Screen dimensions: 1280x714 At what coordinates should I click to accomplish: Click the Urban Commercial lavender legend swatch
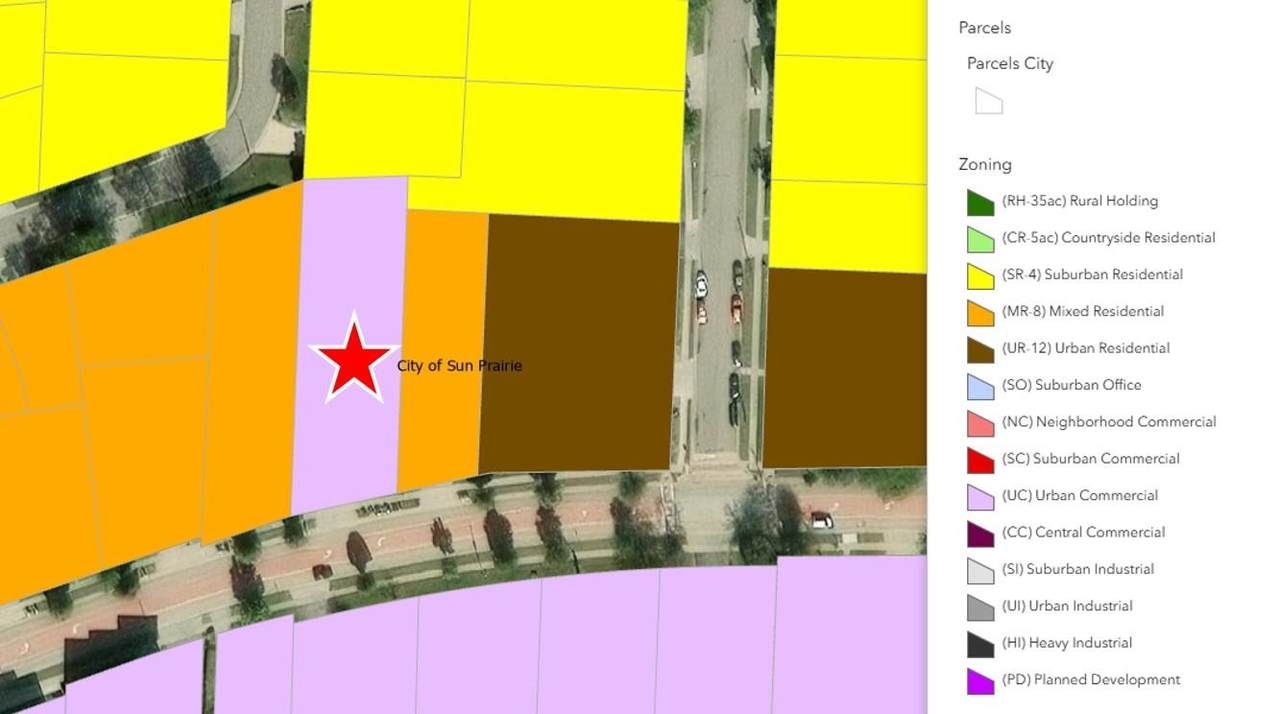pyautogui.click(x=980, y=497)
